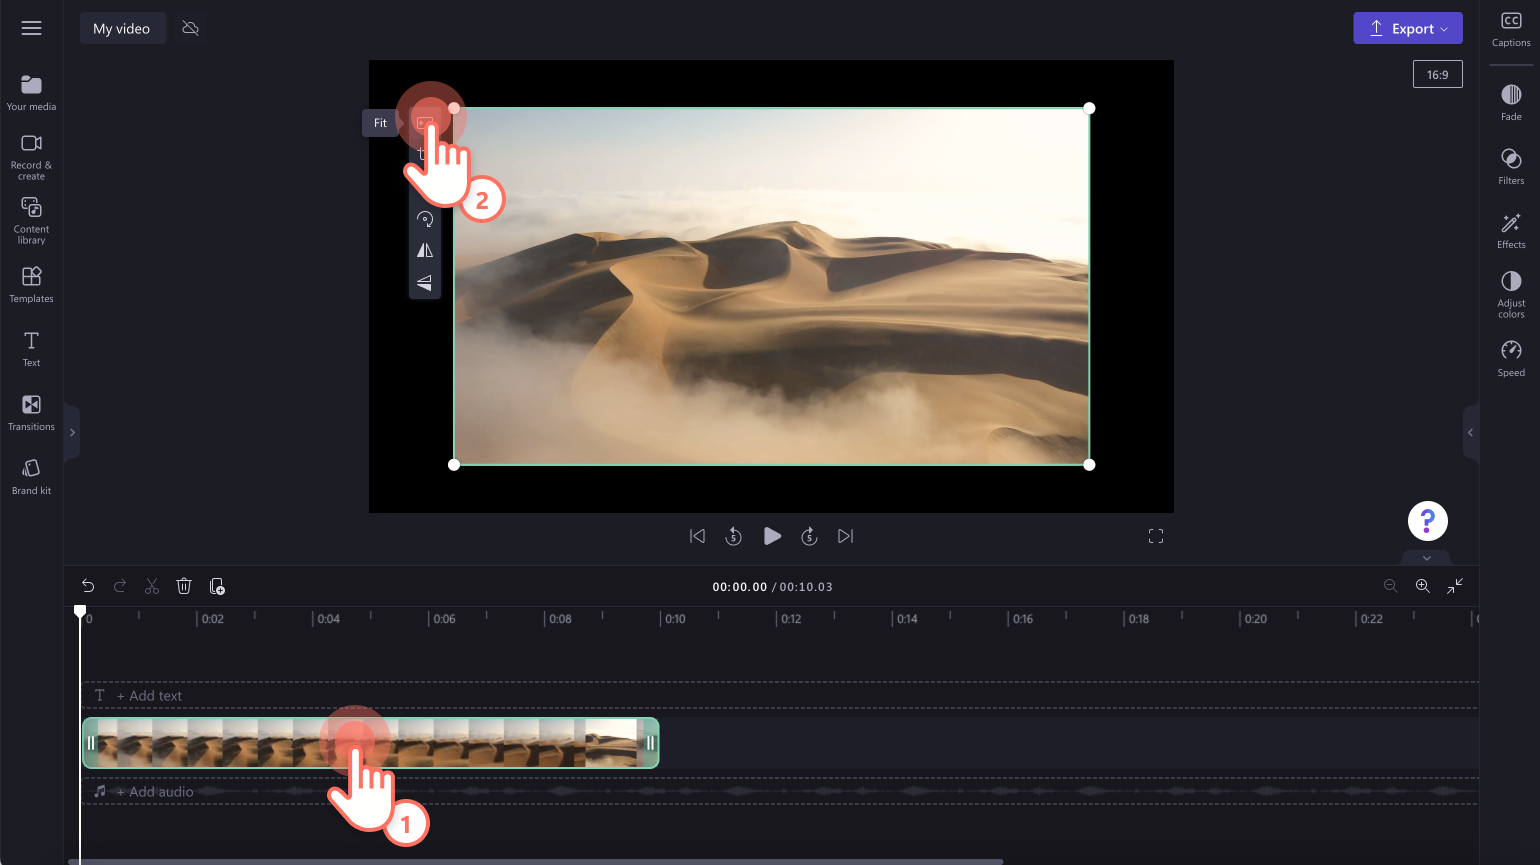Click the 0:10 mark on timeline ruler
This screenshot has width=1540, height=865.
675,619
